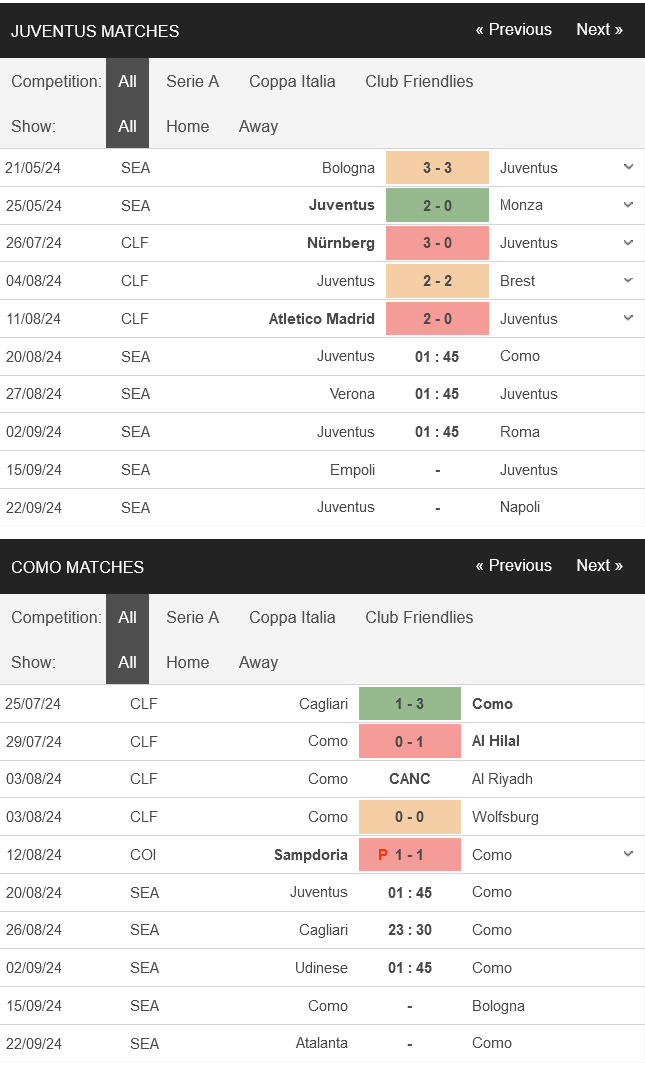Select All competition tab in Como matches
Viewport: 645px width, 1070px height.
[x=127, y=617]
